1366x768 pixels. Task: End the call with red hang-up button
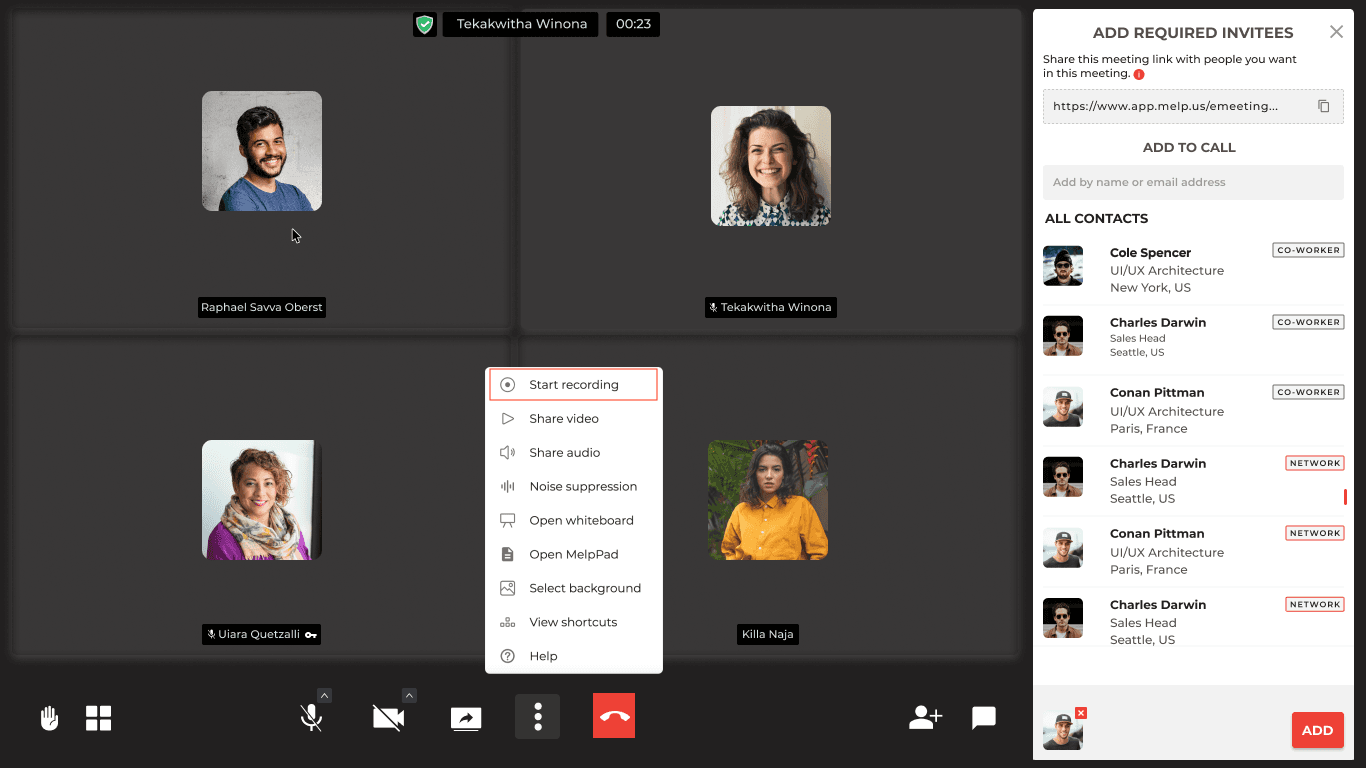pos(614,716)
